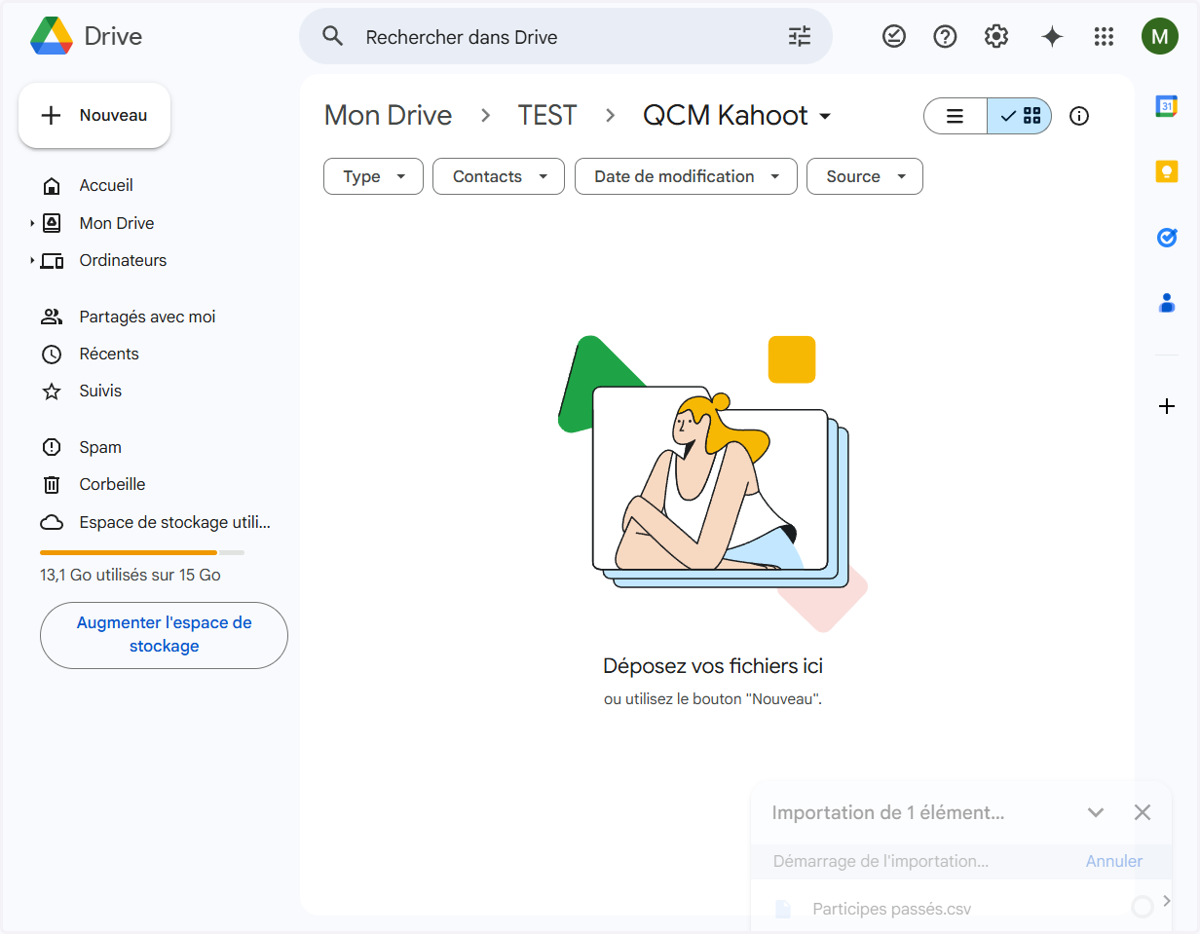The image size is (1200, 934).
Task: Open Google Keep side panel icon
Action: pos(1166,172)
